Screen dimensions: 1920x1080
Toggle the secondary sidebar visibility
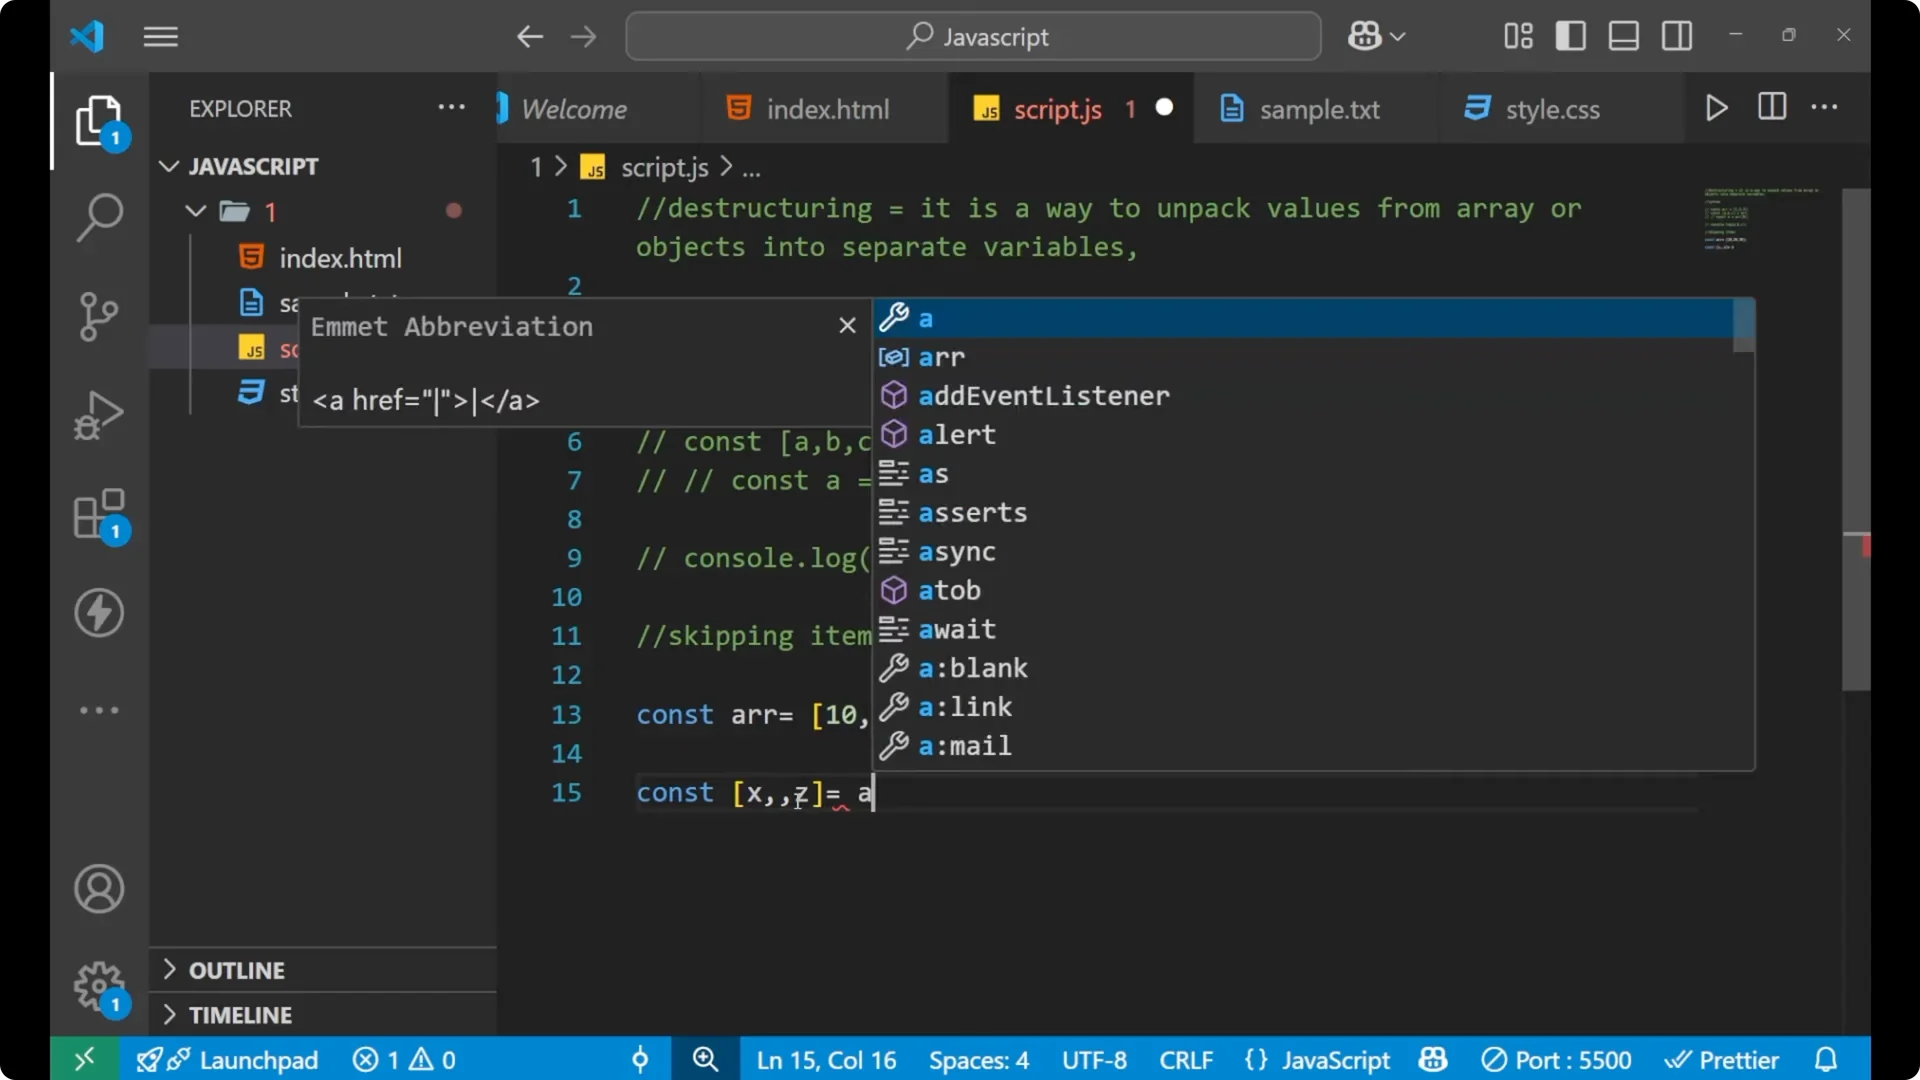(x=1676, y=35)
